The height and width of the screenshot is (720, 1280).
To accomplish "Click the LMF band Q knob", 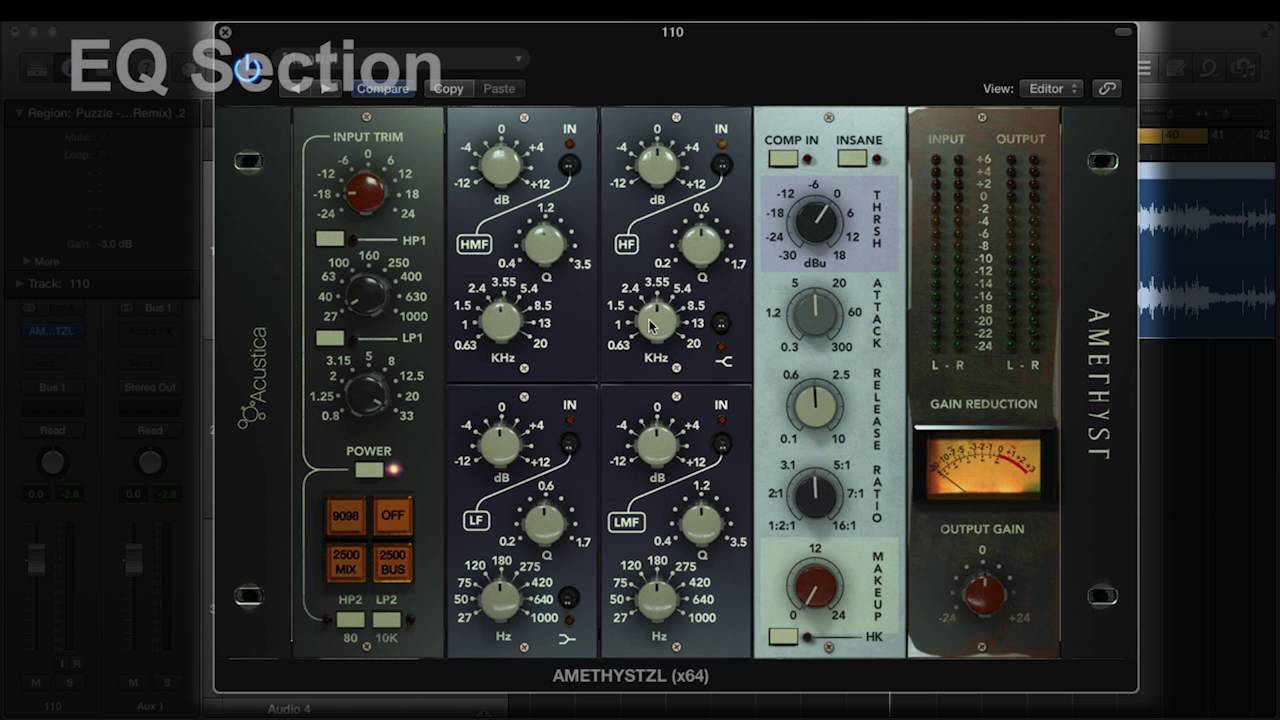I will [700, 522].
